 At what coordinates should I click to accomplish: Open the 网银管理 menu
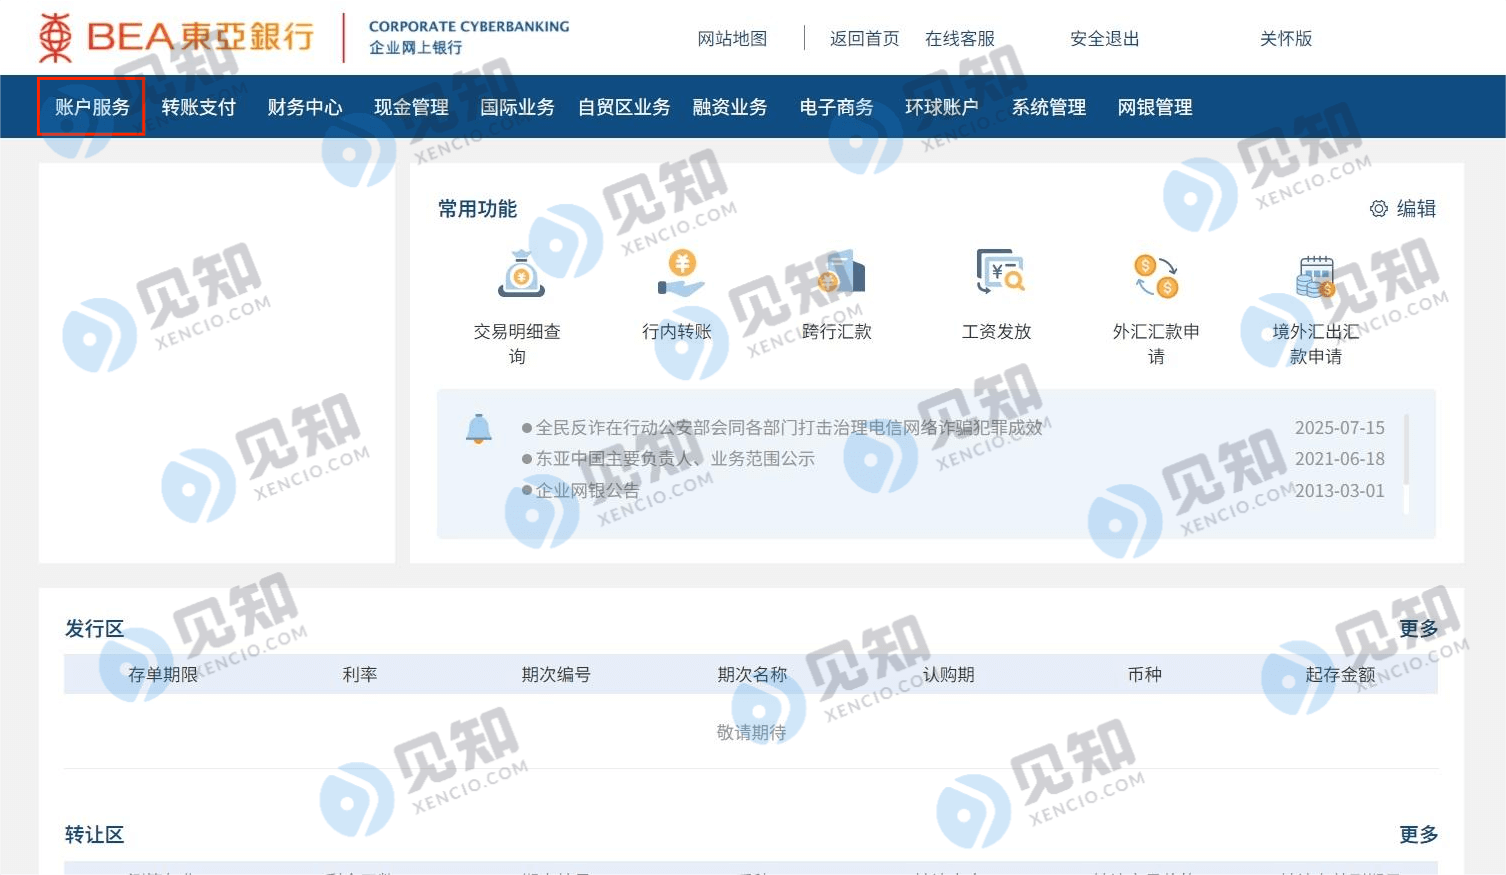pyautogui.click(x=1155, y=107)
